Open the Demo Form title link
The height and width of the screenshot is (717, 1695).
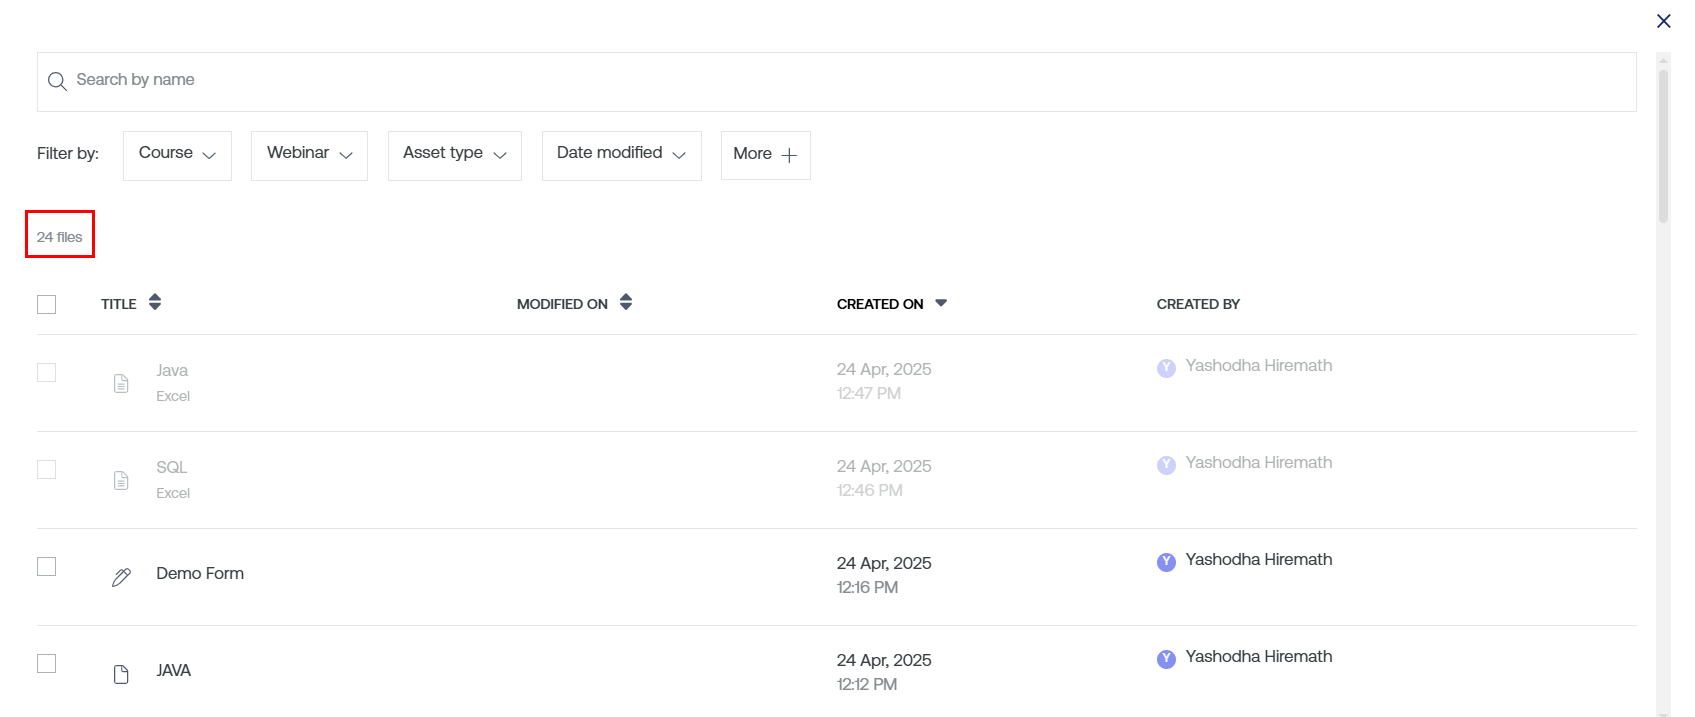point(200,573)
